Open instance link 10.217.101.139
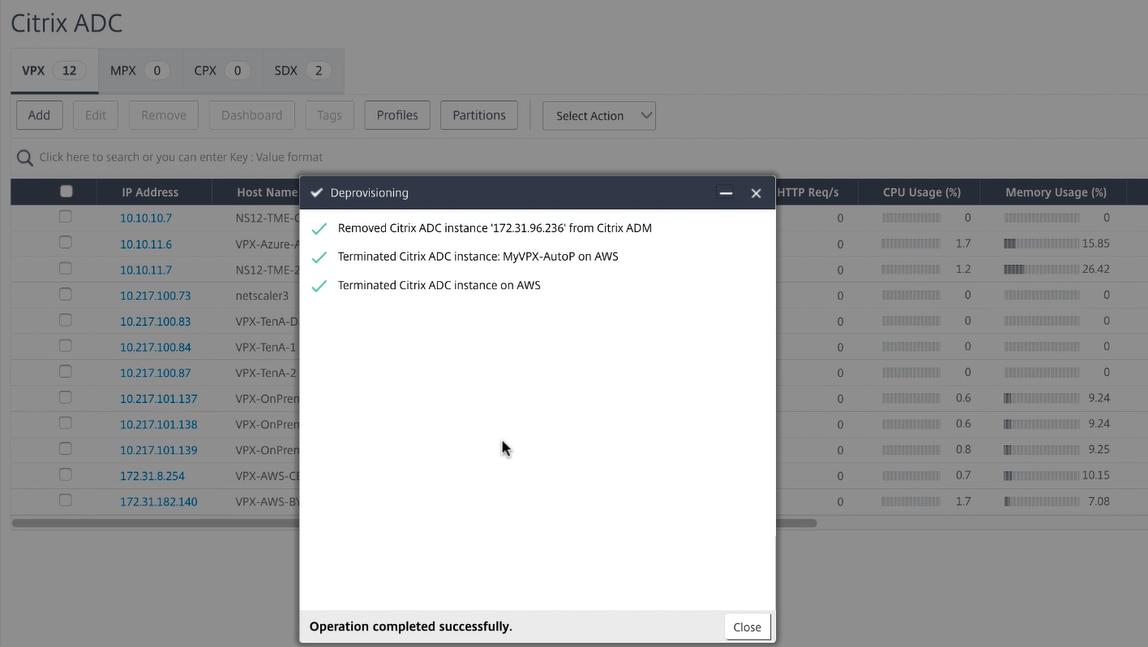The width and height of the screenshot is (1148, 647). tap(159, 450)
